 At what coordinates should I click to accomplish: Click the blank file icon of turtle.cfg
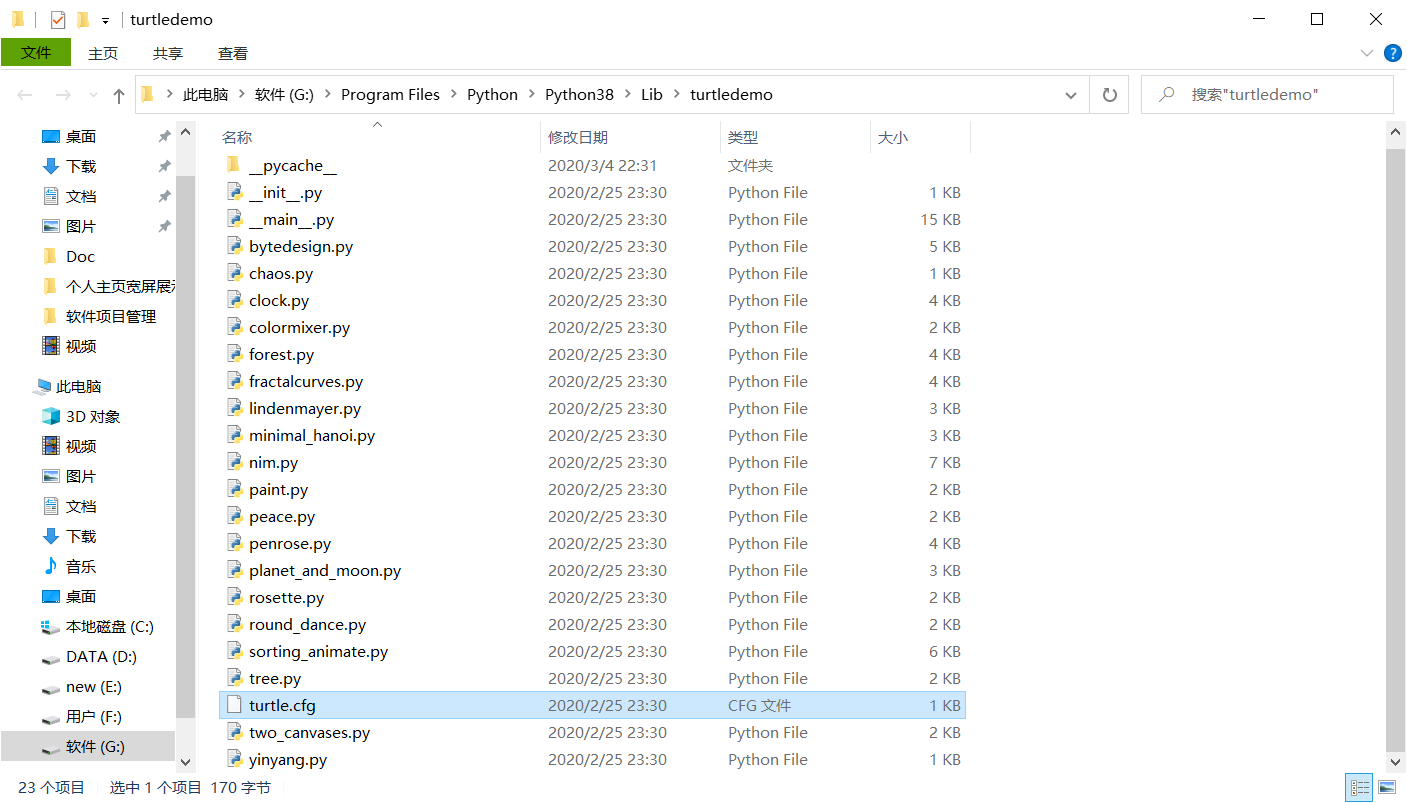234,705
